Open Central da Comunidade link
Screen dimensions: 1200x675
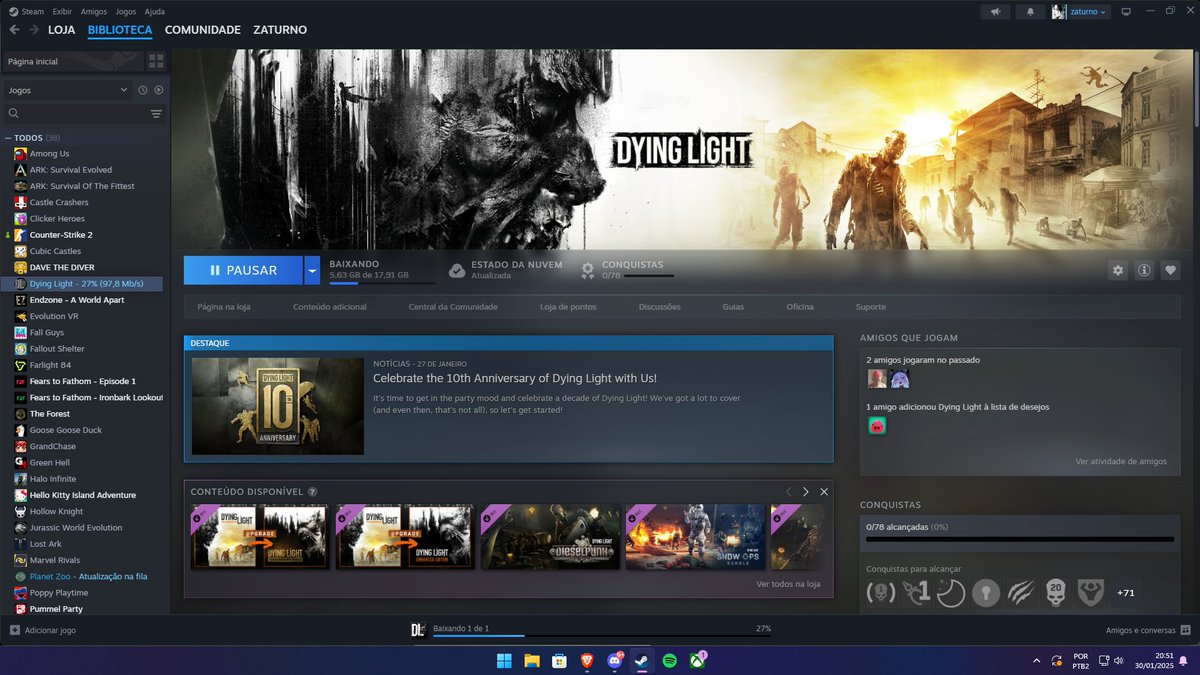click(x=453, y=307)
